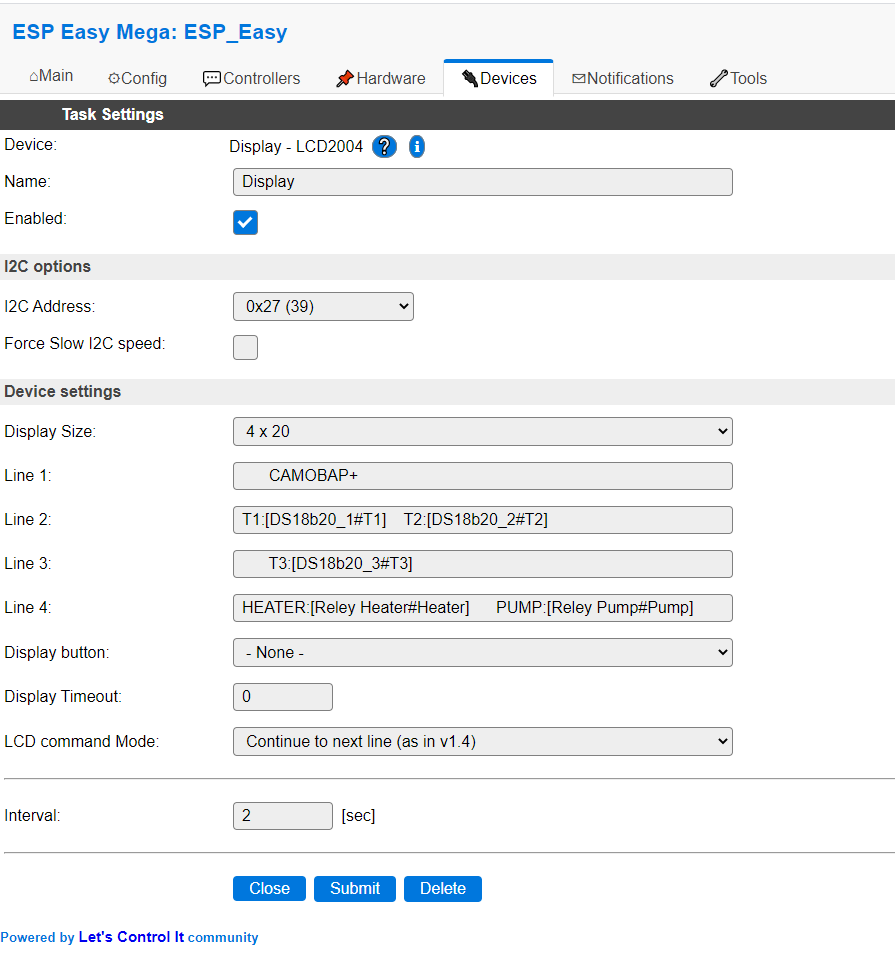Open the I2C Address dropdown
The height and width of the screenshot is (963, 895).
323,306
